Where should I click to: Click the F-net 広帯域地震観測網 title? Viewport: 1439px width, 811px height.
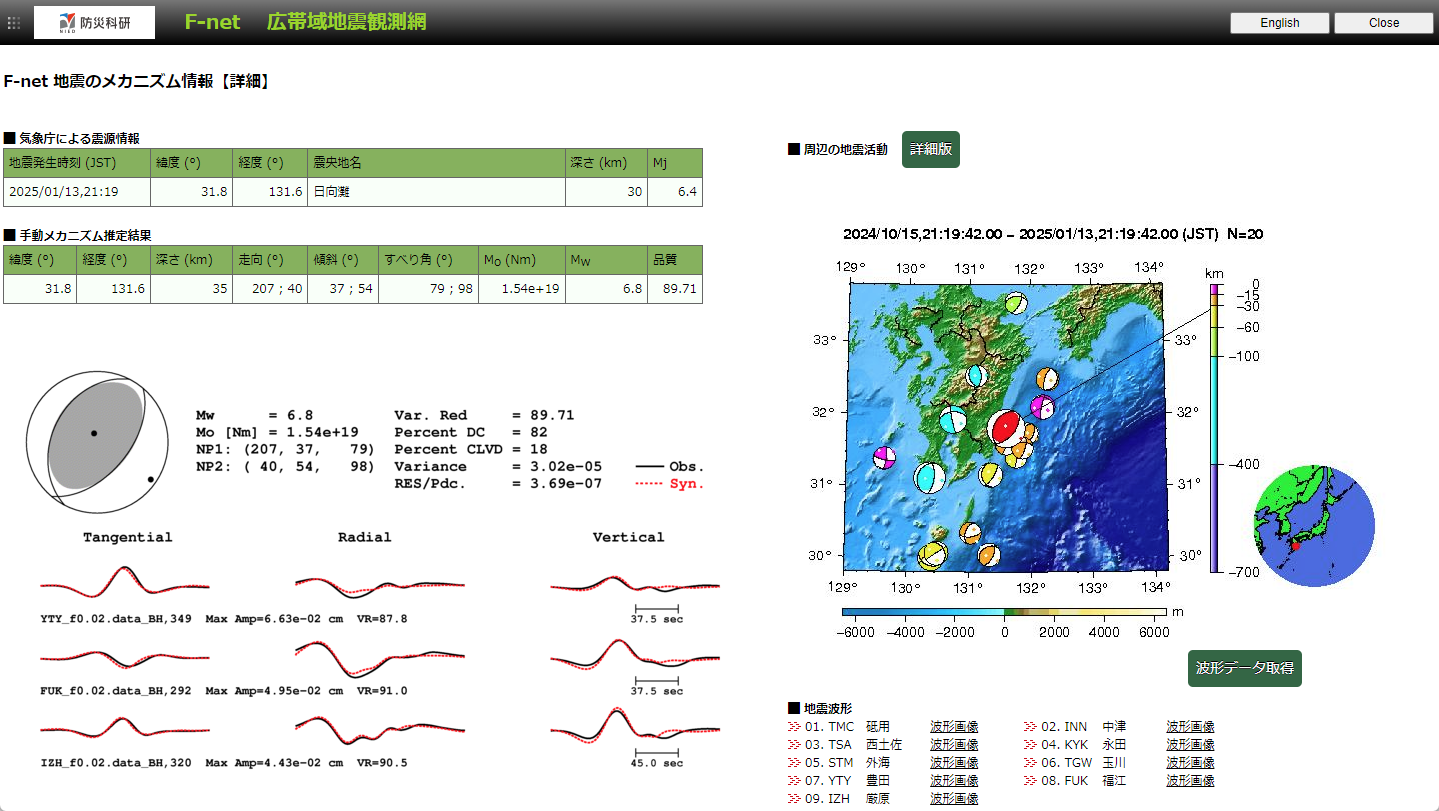coord(305,22)
